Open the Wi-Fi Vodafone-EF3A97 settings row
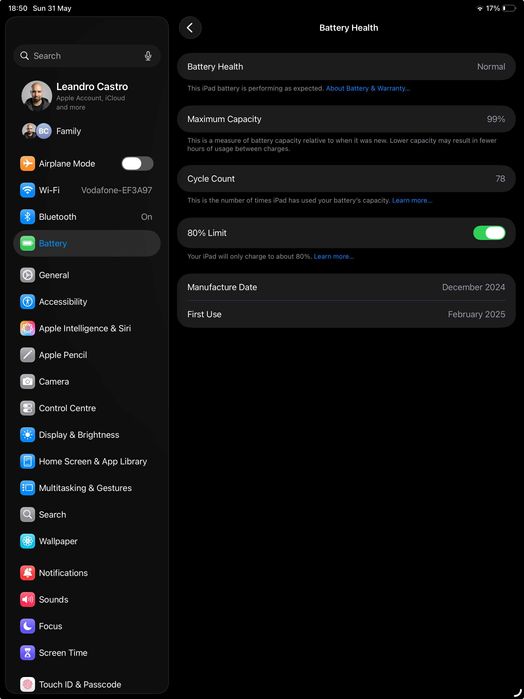 (x=87, y=190)
